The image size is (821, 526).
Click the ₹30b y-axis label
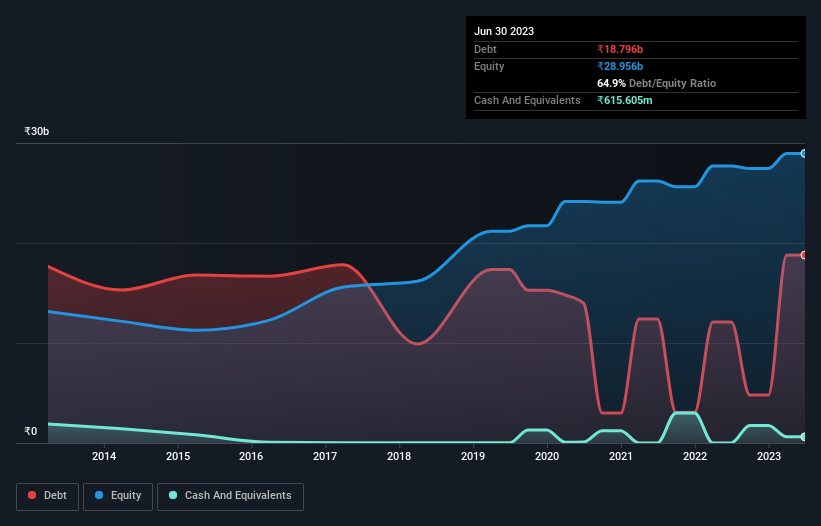37,131
